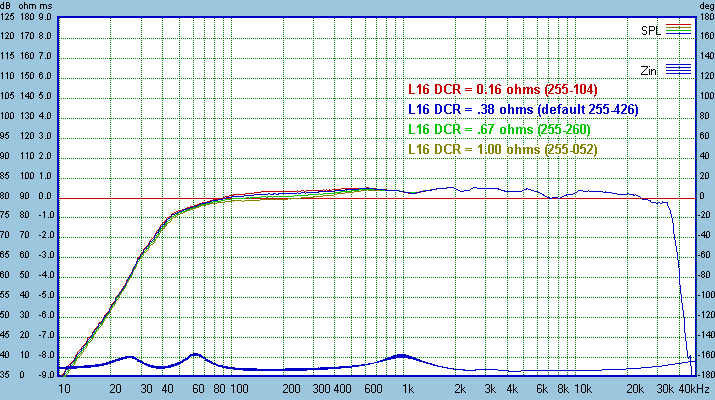The height and width of the screenshot is (400, 715).
Task: Select the blue .38 ohms default legend entry
Action: pos(522,109)
